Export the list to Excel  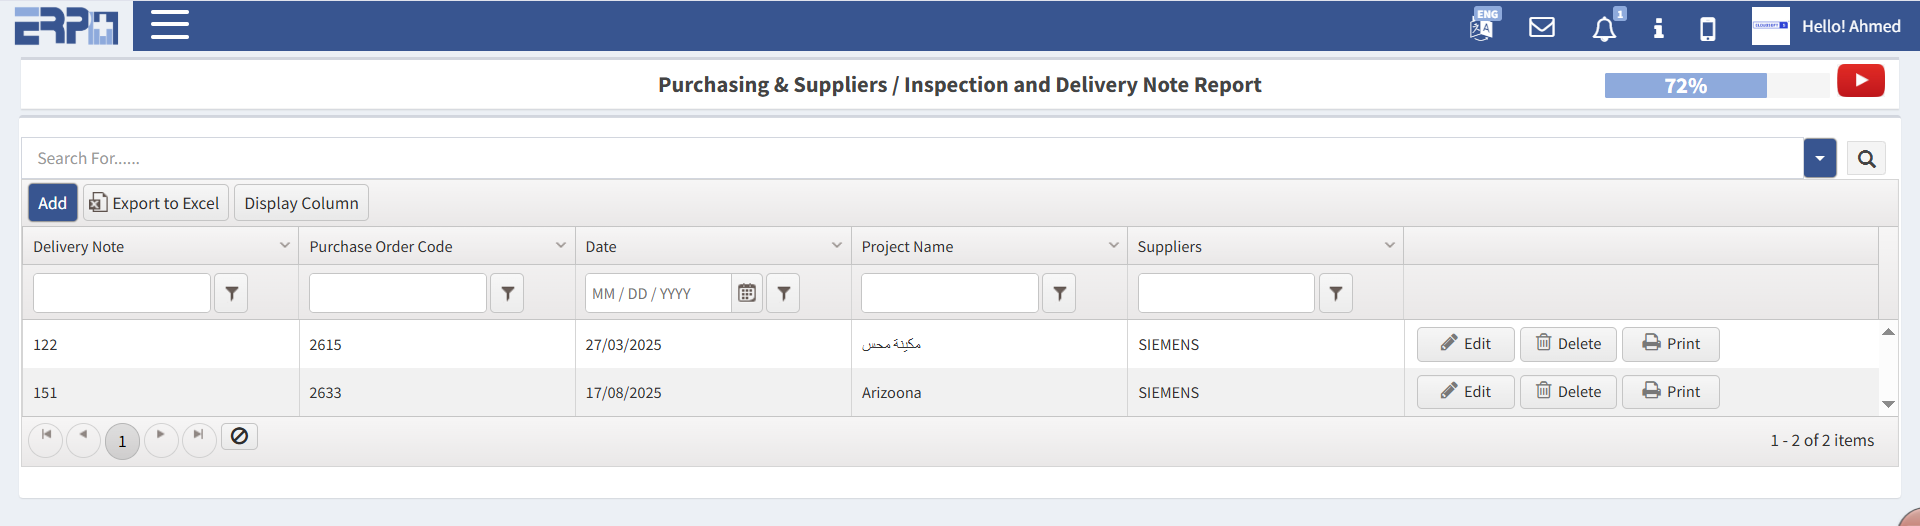tap(155, 203)
